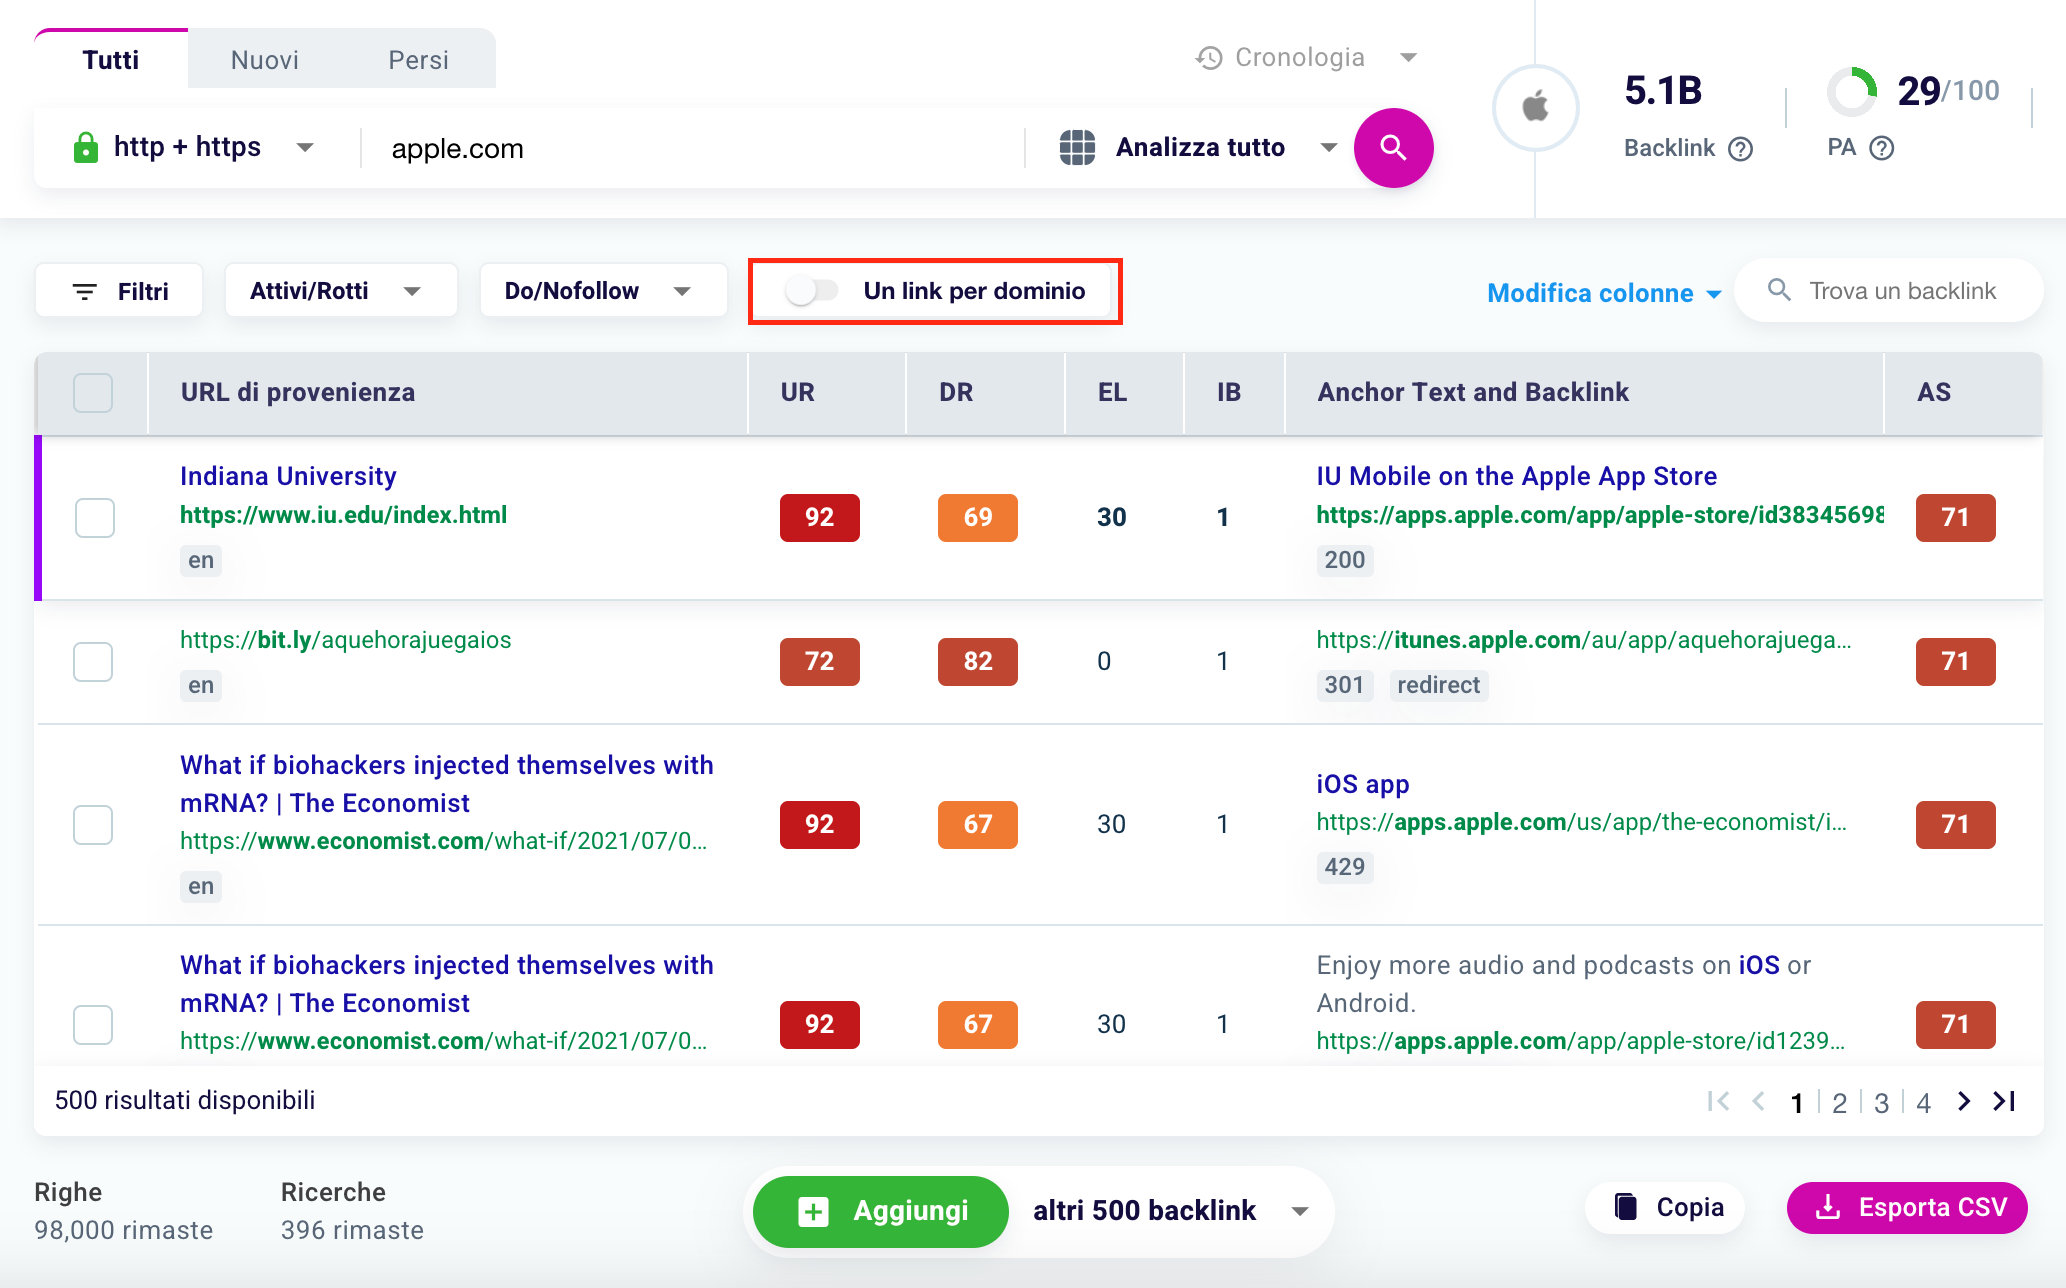Click the green lock protocol icon
The height and width of the screenshot is (1288, 2066).
[86, 147]
